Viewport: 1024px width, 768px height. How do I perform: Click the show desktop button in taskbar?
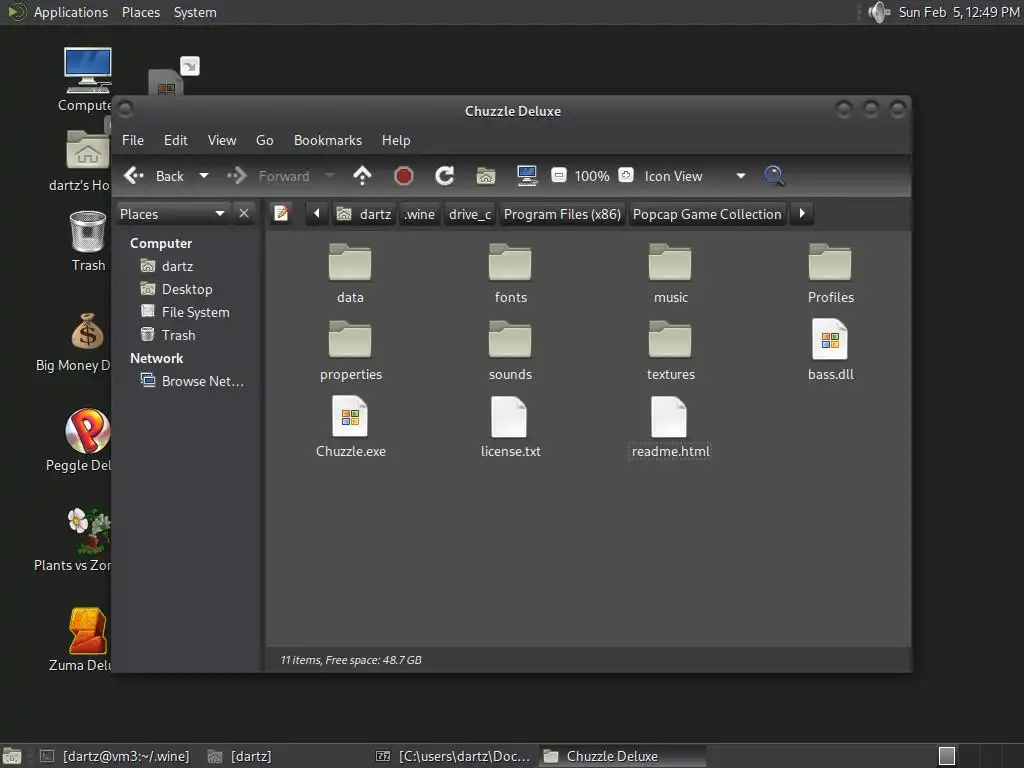[x=12, y=756]
